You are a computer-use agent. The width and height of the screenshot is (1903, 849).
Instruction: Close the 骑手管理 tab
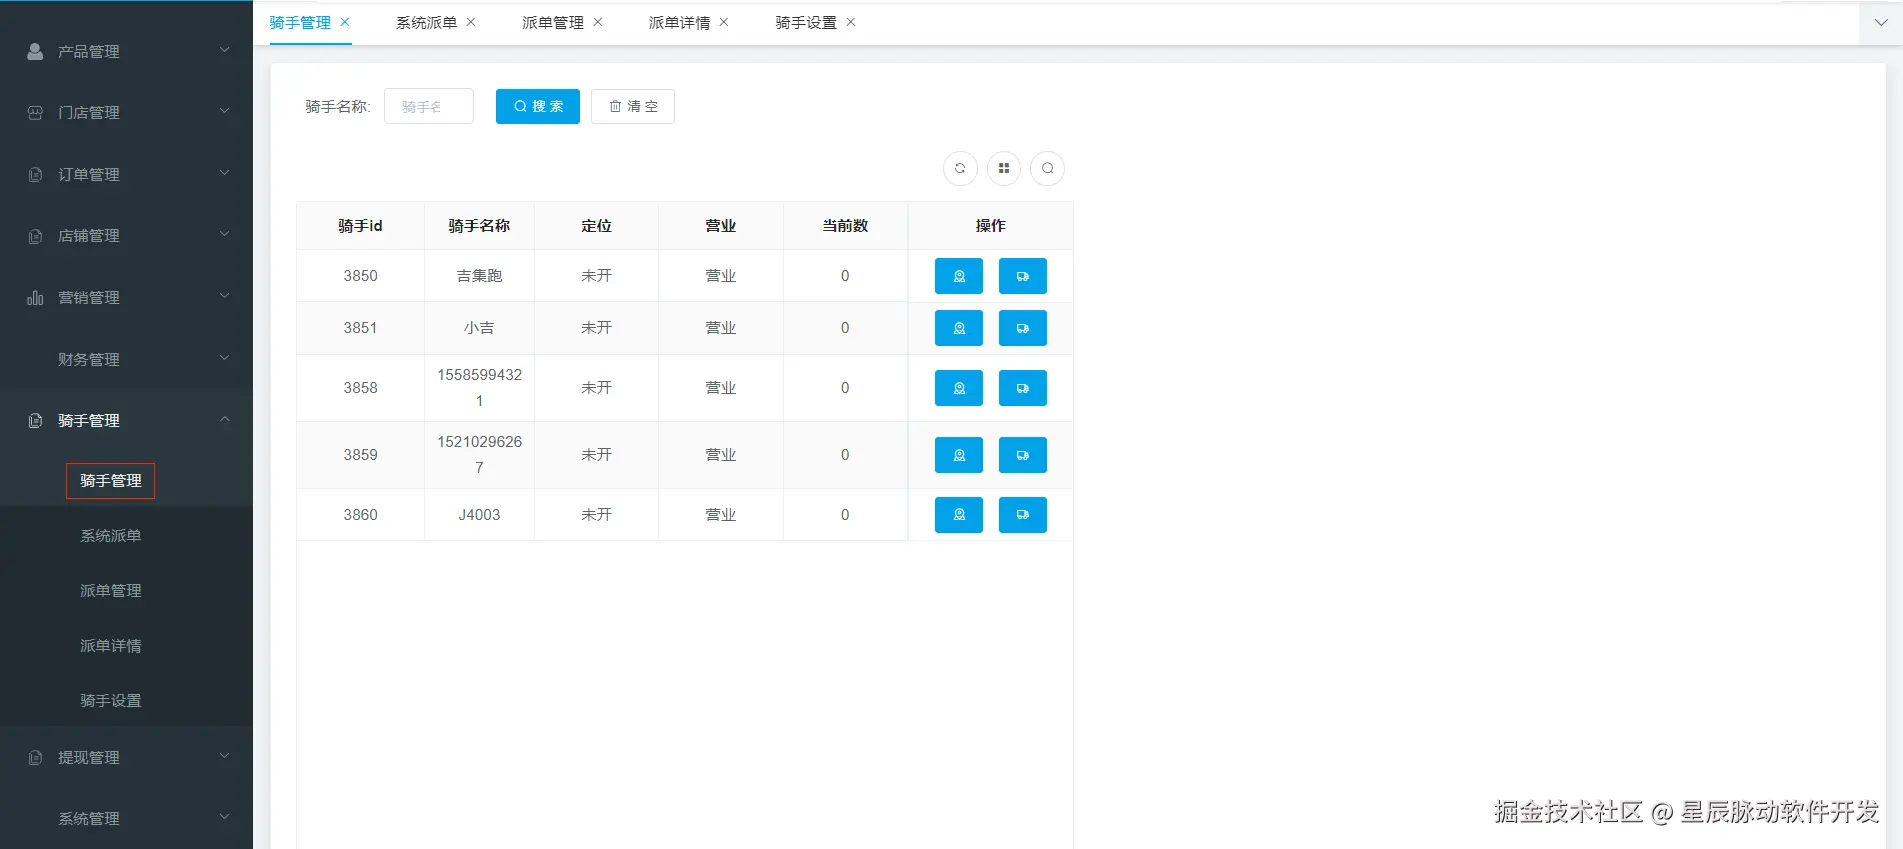[345, 22]
